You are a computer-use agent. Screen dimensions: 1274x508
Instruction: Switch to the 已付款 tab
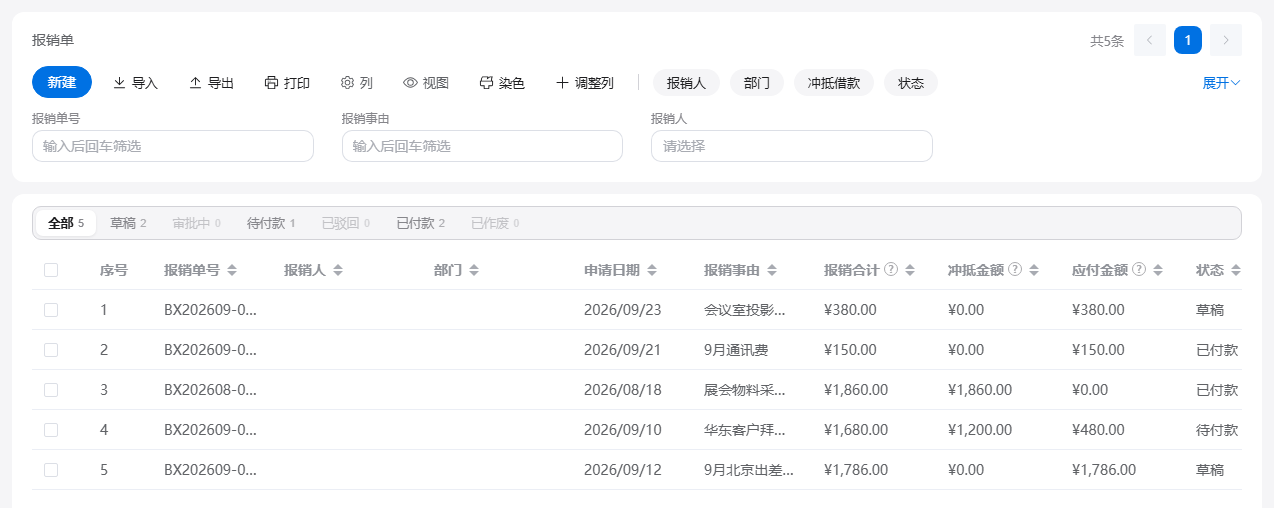click(420, 223)
